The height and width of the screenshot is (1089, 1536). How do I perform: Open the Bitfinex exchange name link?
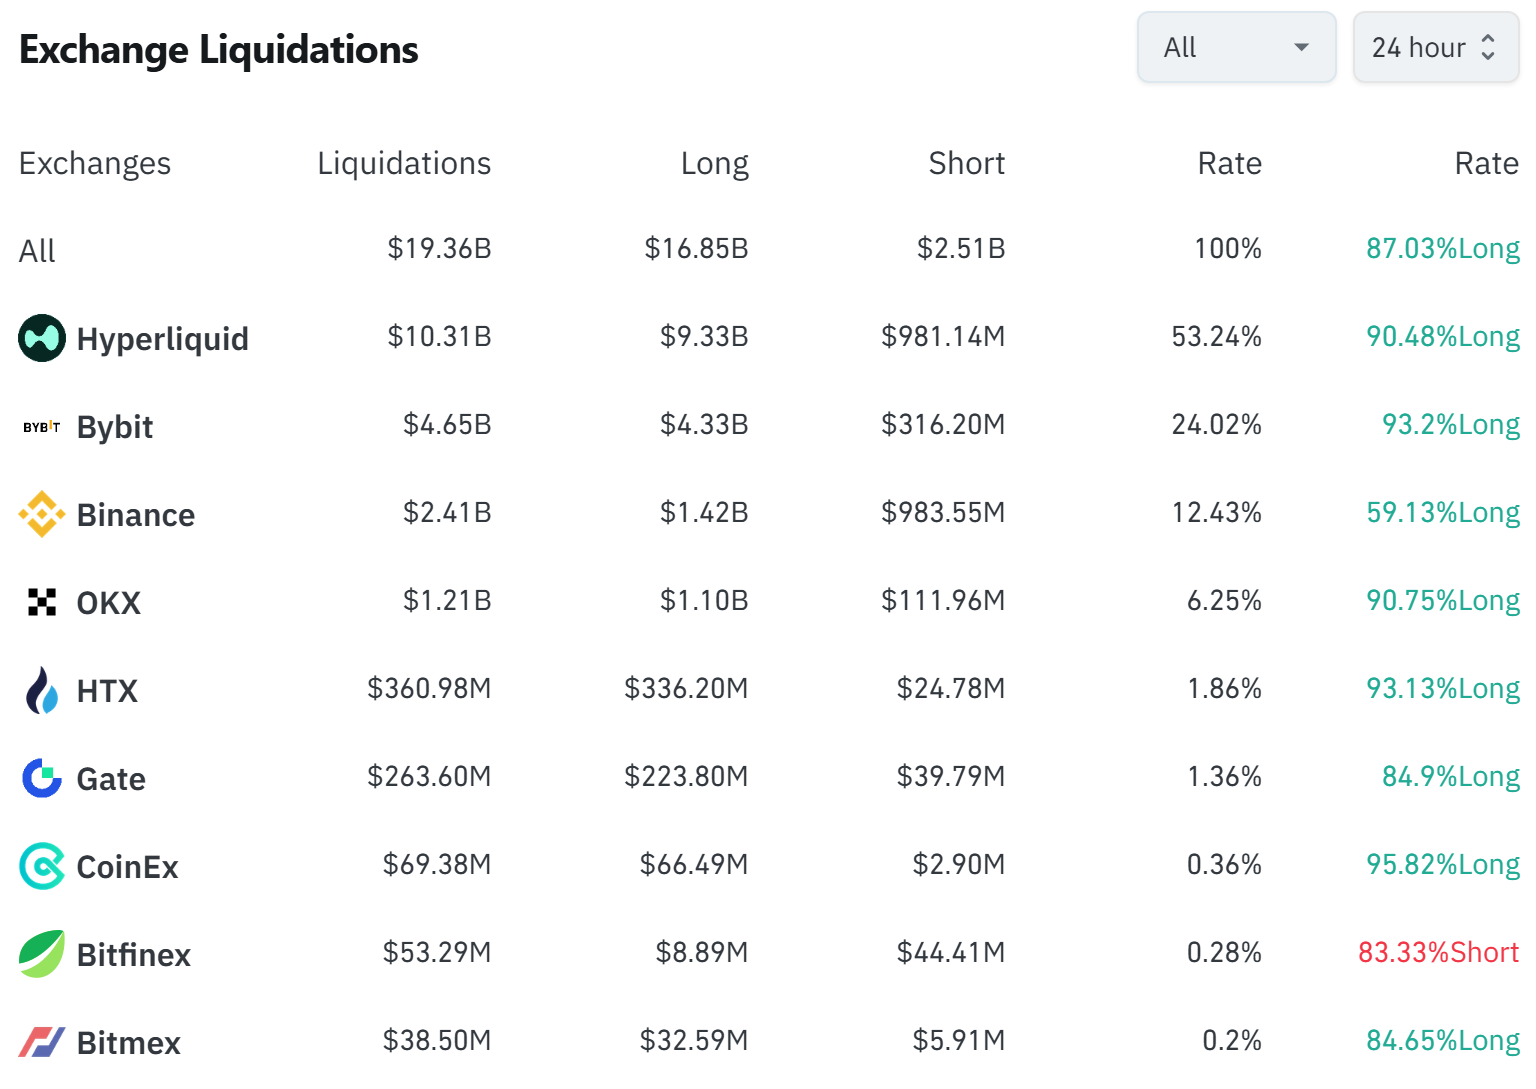(134, 955)
